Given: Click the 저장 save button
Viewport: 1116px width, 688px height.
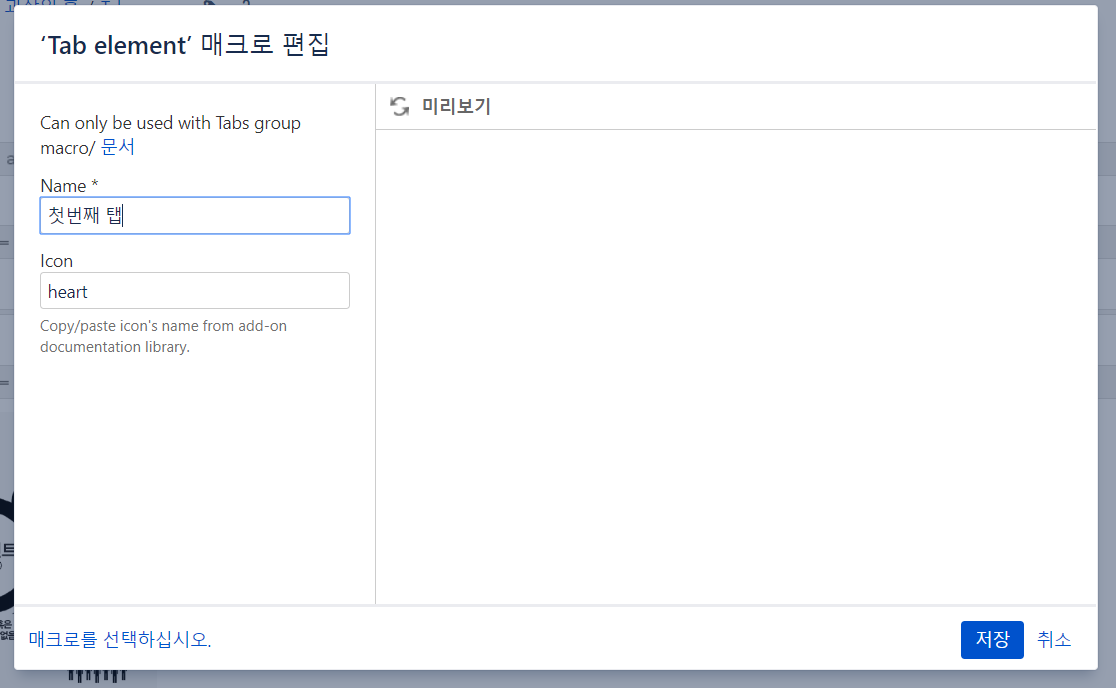Looking at the screenshot, I should point(991,640).
